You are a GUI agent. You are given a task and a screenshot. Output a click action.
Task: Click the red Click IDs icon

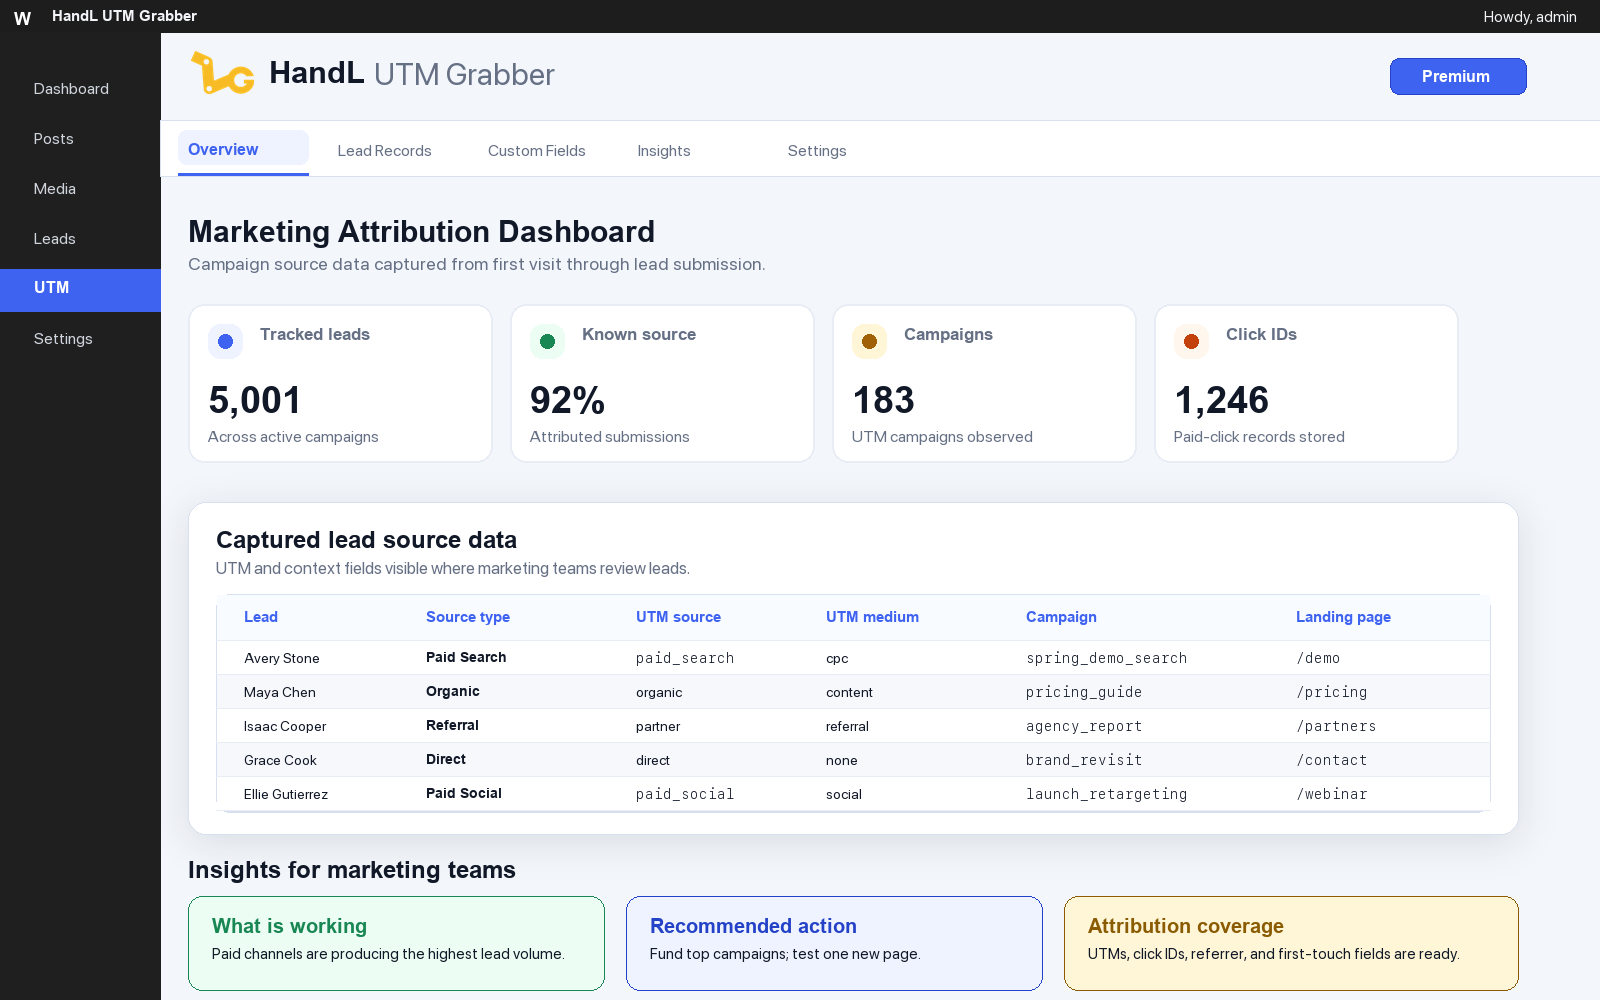click(1192, 341)
